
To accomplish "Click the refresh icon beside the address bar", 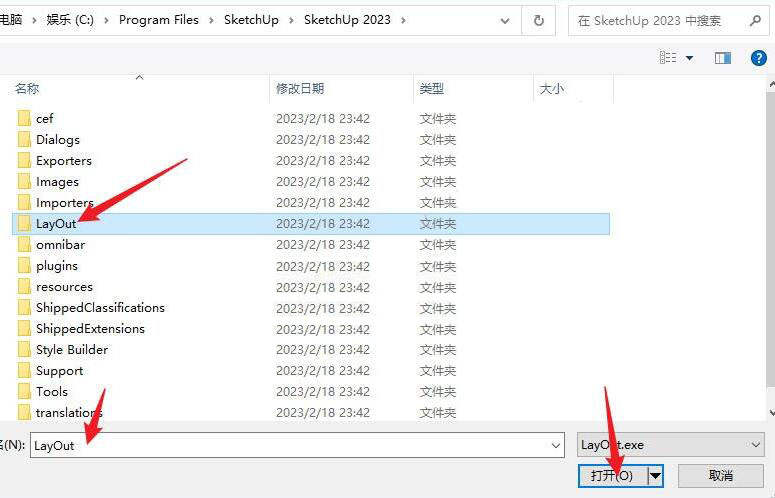I will tap(539, 20).
